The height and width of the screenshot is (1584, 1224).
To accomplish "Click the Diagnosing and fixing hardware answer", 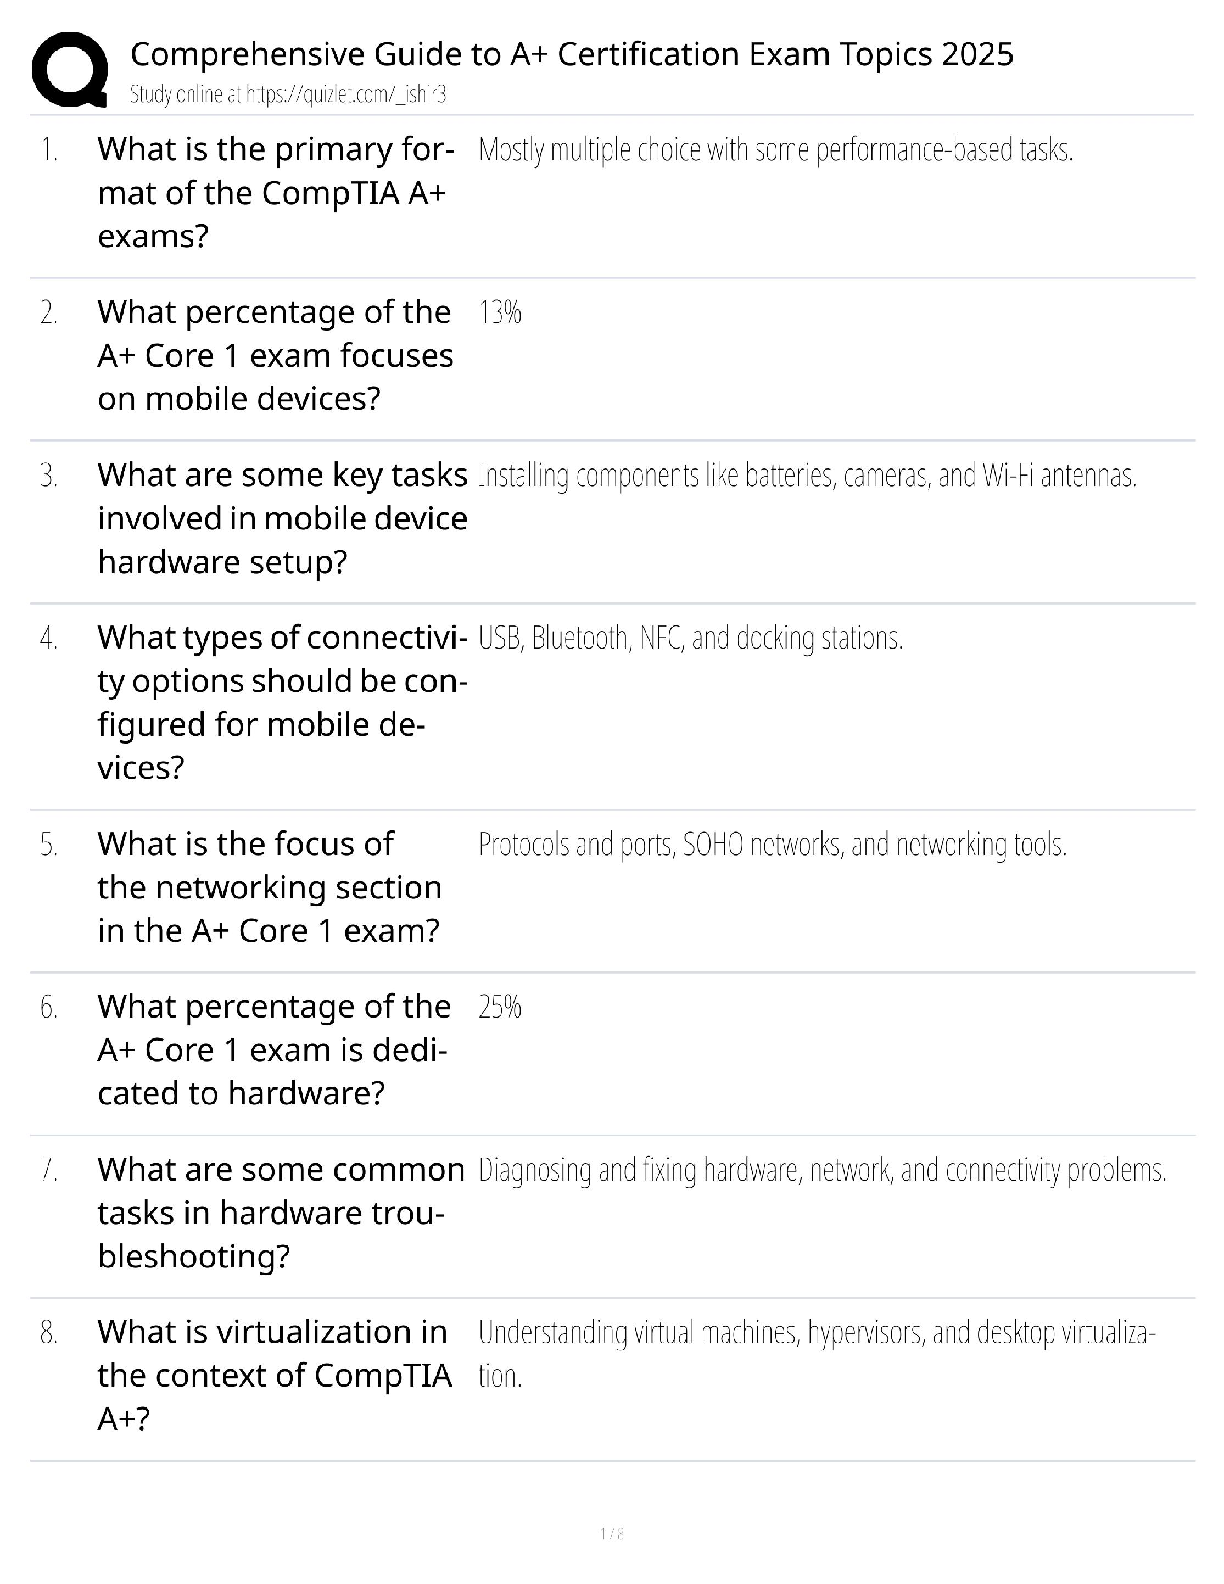I will click(x=822, y=1170).
